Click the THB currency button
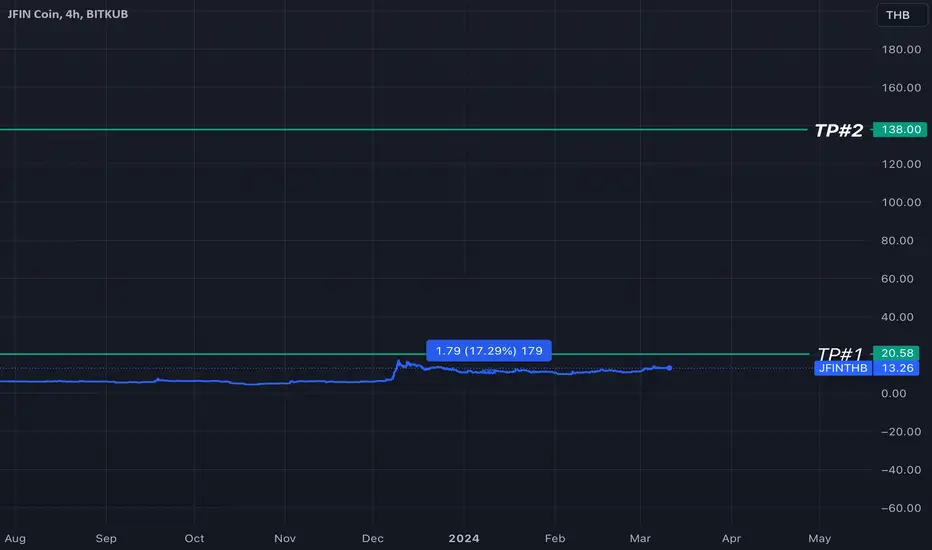The width and height of the screenshot is (932, 550). coord(900,15)
